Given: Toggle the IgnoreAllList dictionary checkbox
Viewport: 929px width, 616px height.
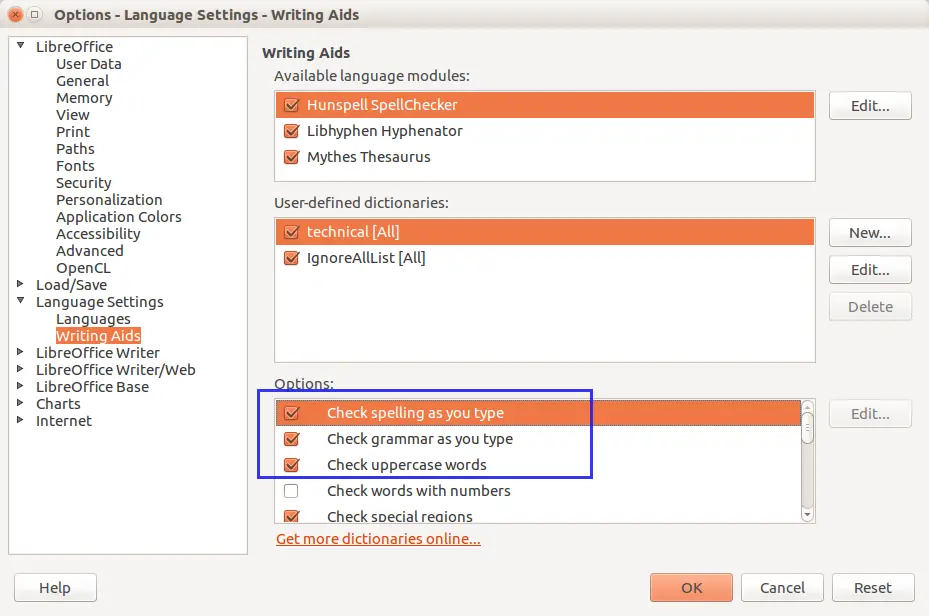Looking at the screenshot, I should tap(292, 258).
